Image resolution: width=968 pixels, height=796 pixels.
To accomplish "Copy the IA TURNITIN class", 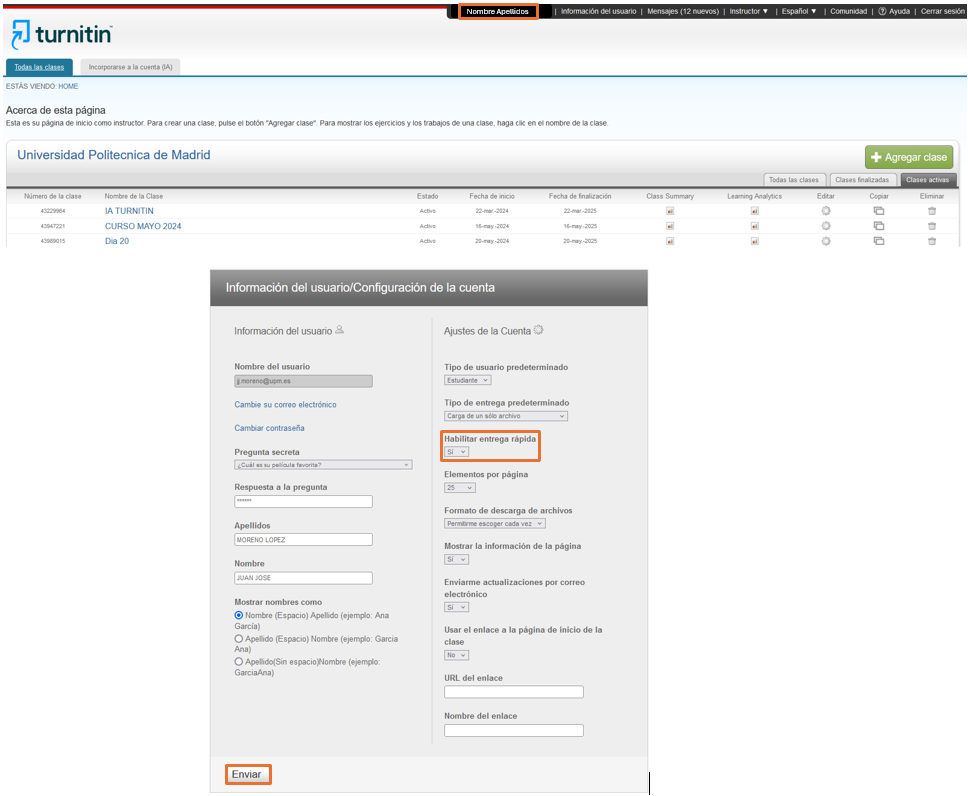I will point(879,211).
